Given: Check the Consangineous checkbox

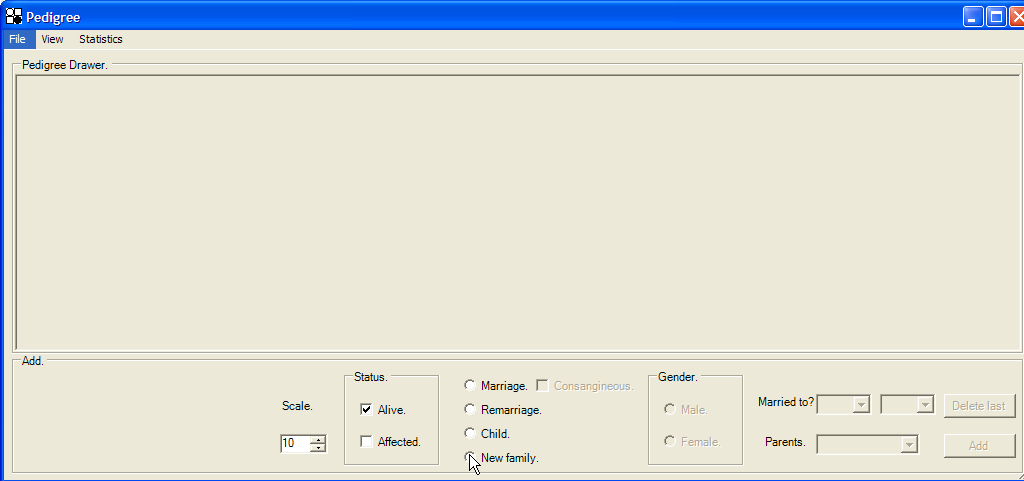Looking at the screenshot, I should (542, 386).
